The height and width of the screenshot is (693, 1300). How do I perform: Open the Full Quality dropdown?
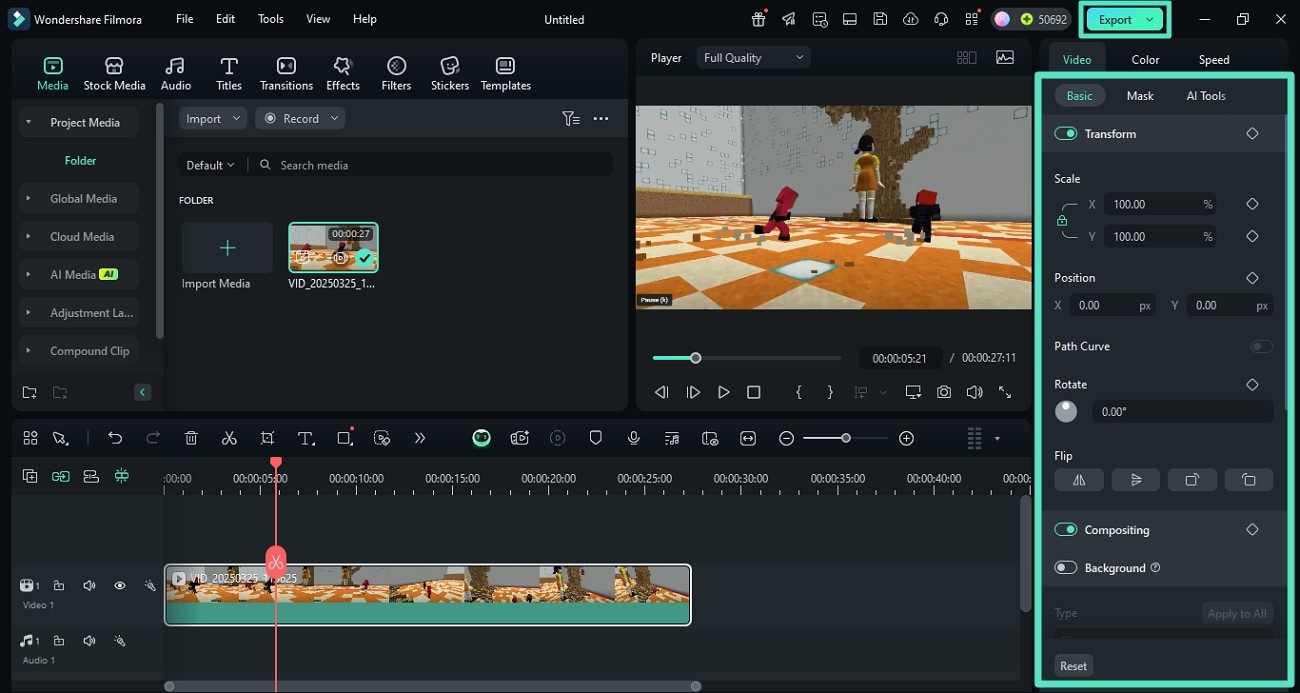coord(753,58)
